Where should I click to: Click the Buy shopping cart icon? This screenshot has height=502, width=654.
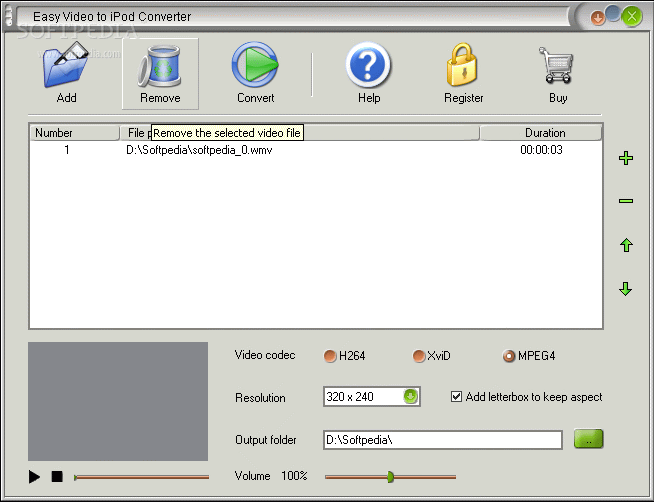pyautogui.click(x=556, y=65)
